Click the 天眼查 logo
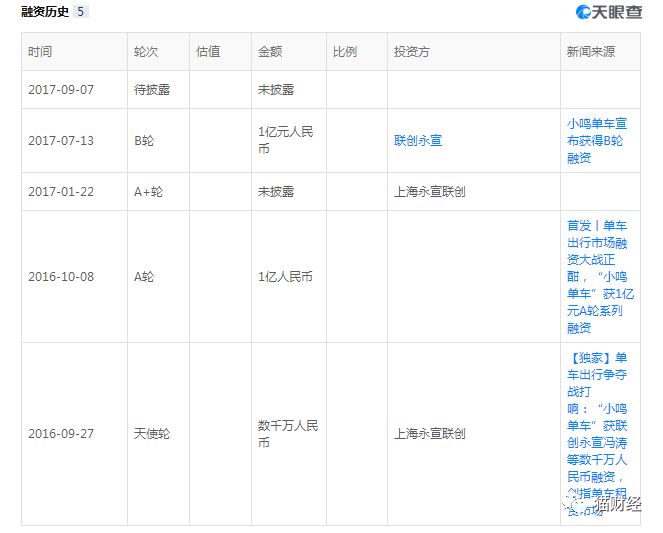Screen dimensions: 663x533 [608, 12]
